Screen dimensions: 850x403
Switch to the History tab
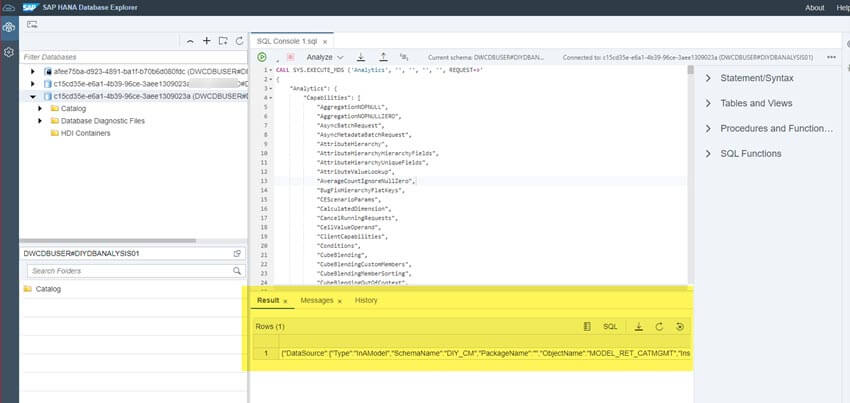click(x=366, y=300)
